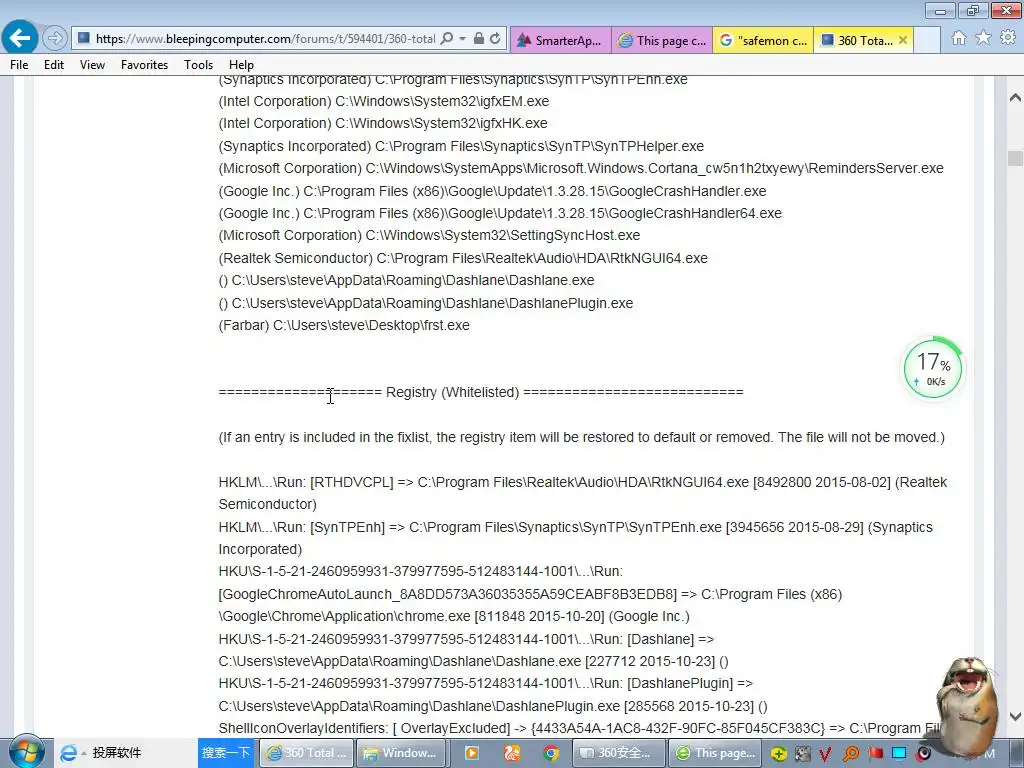
Task: Click the GoogleCrashHandler64.exe line
Action: tap(500, 213)
